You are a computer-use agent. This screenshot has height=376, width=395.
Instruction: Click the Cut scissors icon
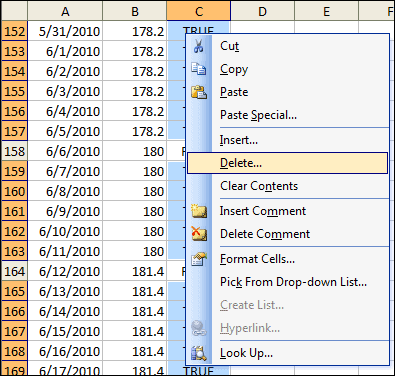199,46
